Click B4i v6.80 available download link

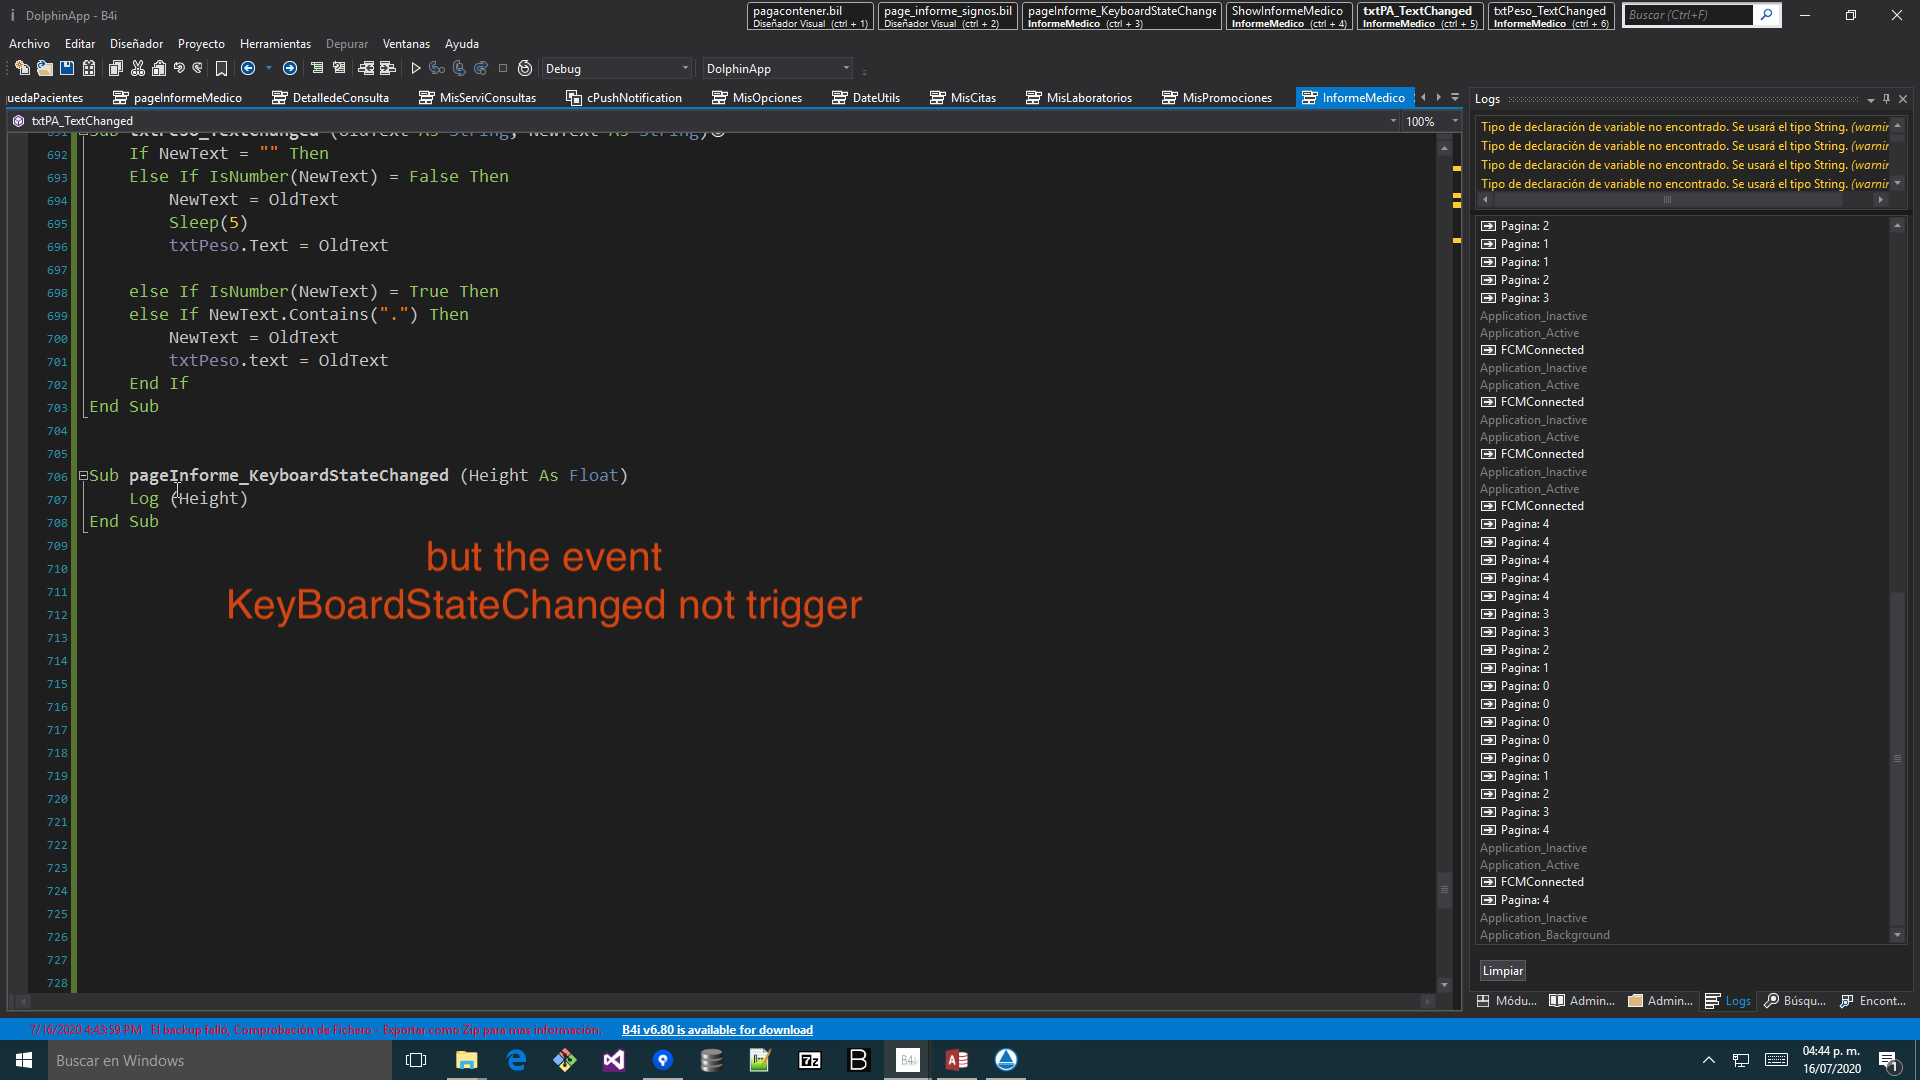pos(717,1030)
